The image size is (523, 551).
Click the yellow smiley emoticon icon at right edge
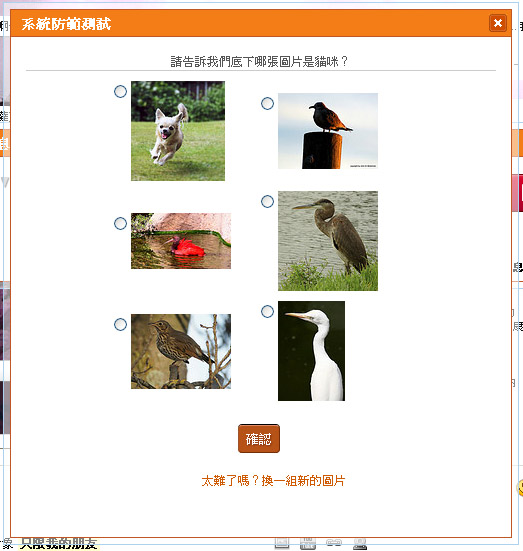point(520,488)
